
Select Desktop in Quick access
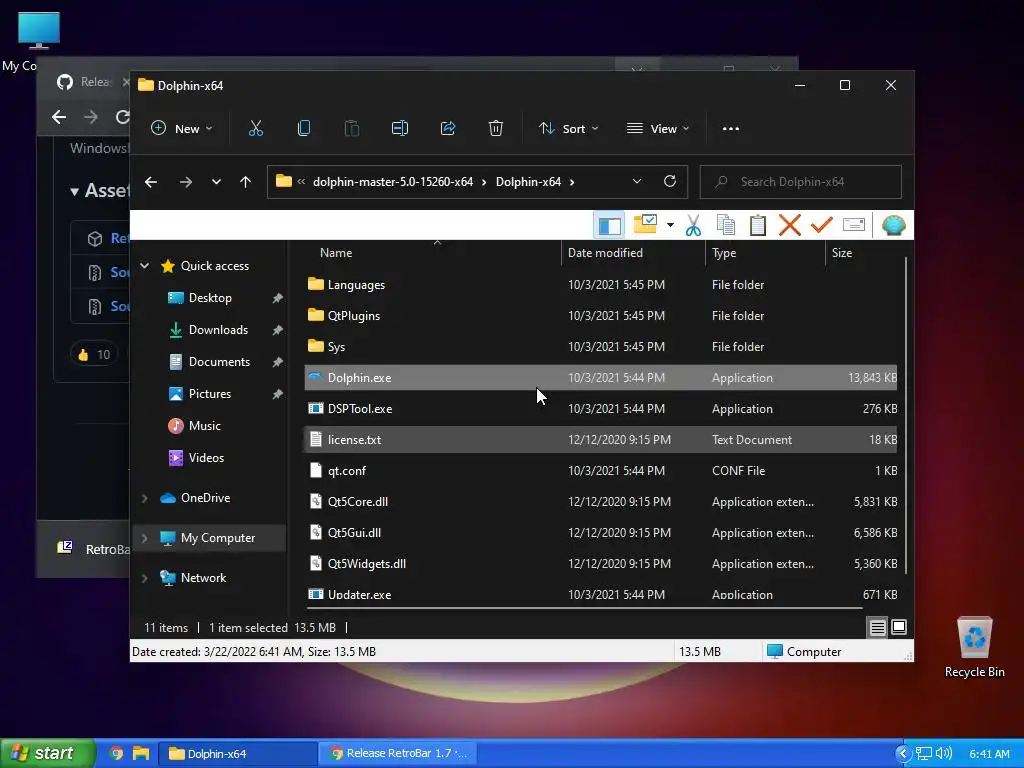point(210,298)
